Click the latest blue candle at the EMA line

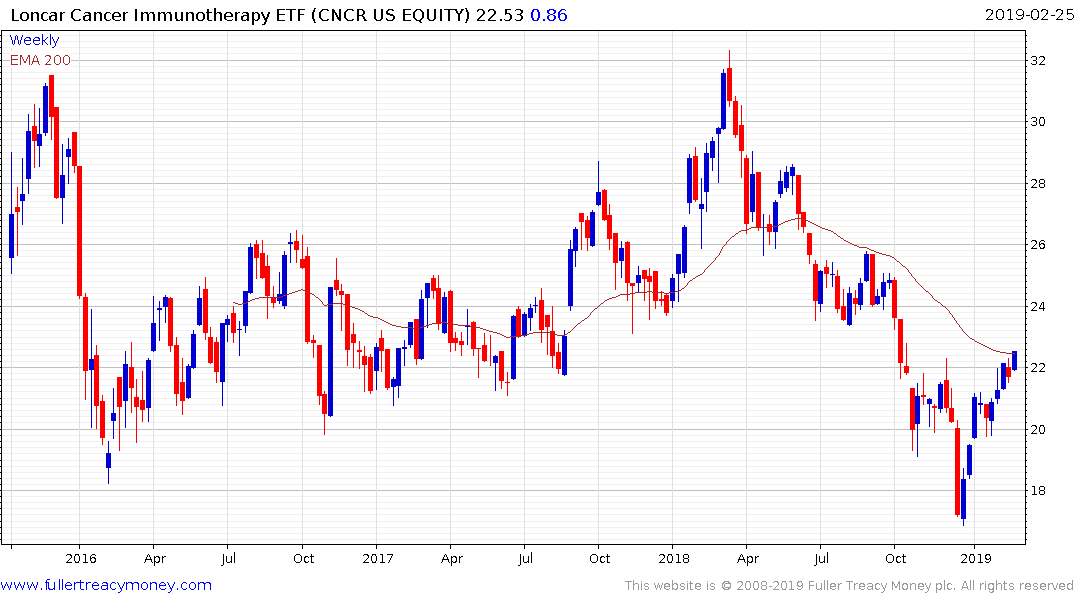1014,360
